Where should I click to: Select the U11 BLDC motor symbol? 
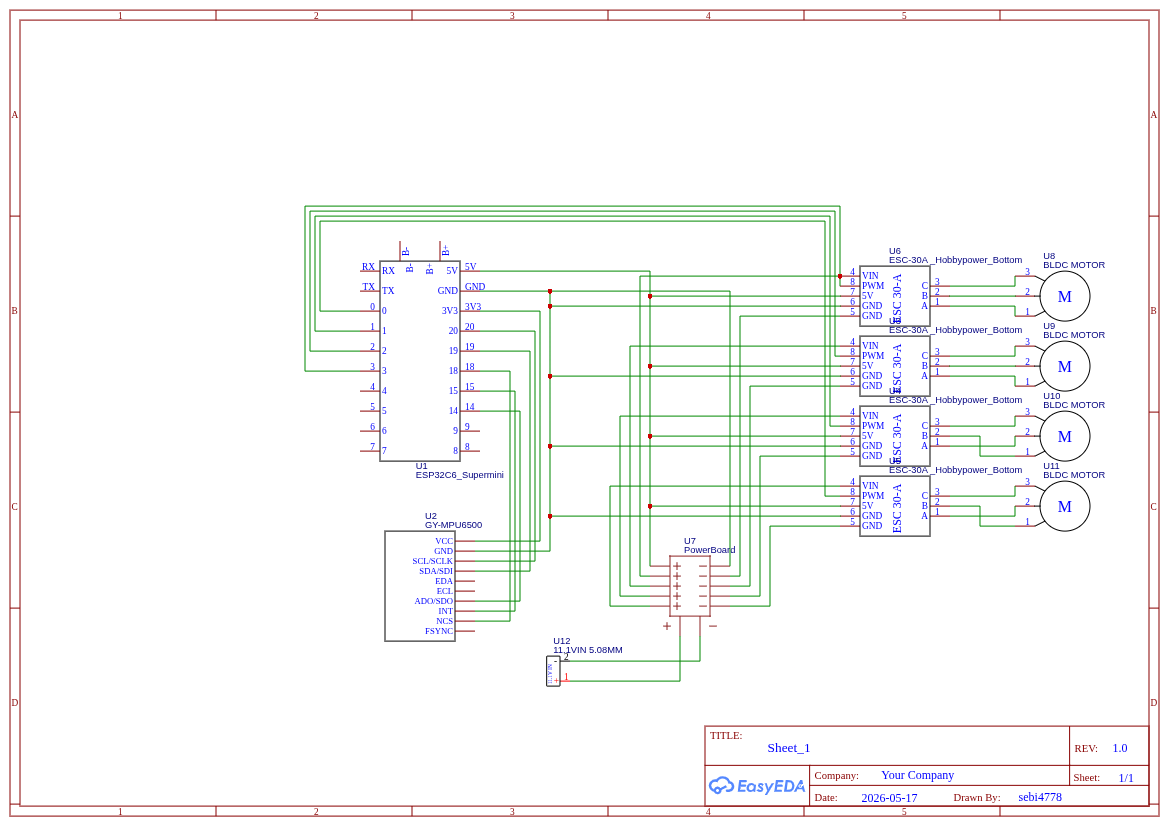(x=1065, y=506)
